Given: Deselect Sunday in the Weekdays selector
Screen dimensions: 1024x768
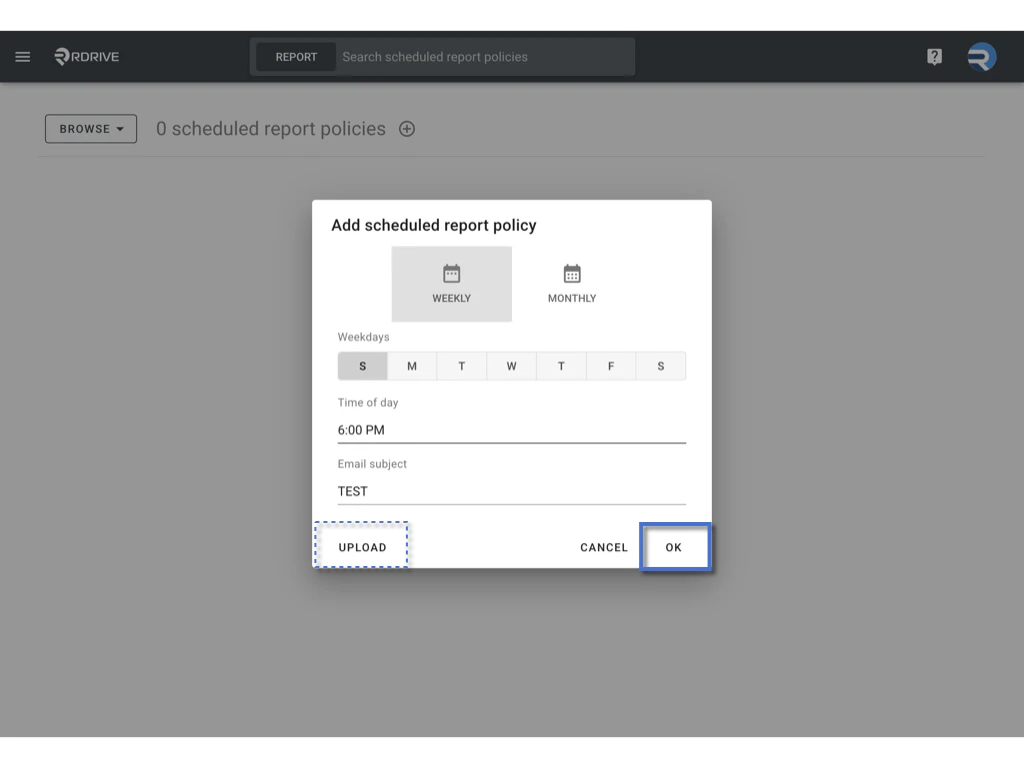Looking at the screenshot, I should point(362,365).
